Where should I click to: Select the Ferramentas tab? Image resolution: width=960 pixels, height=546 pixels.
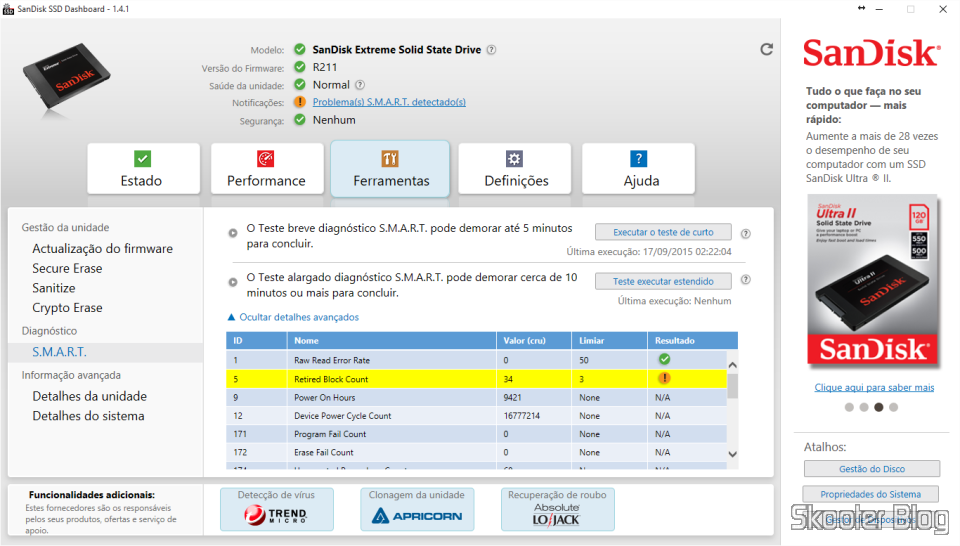tap(391, 169)
